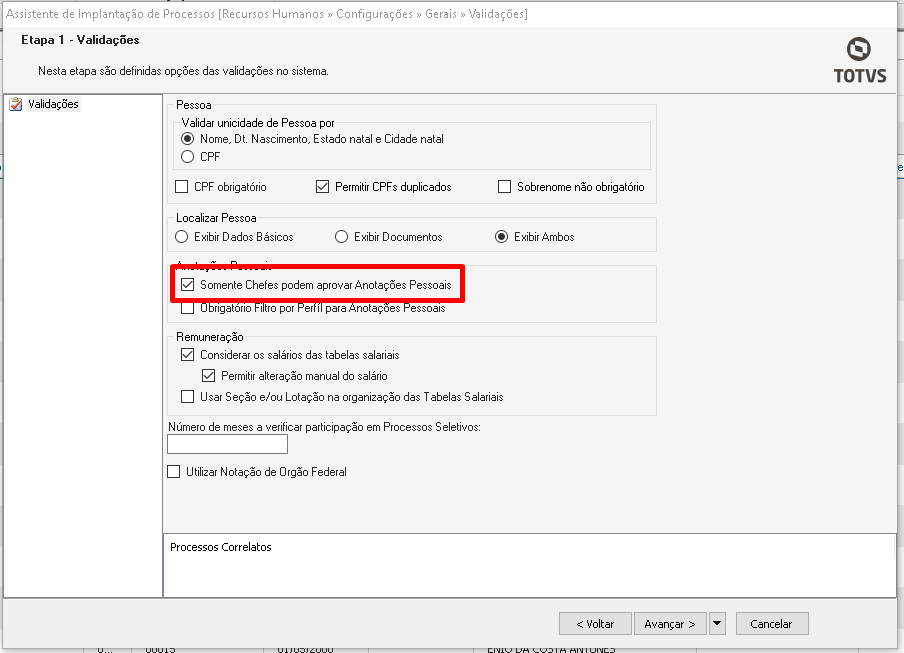Select CPF uniqueness radio button
The width and height of the screenshot is (904, 653).
187,157
